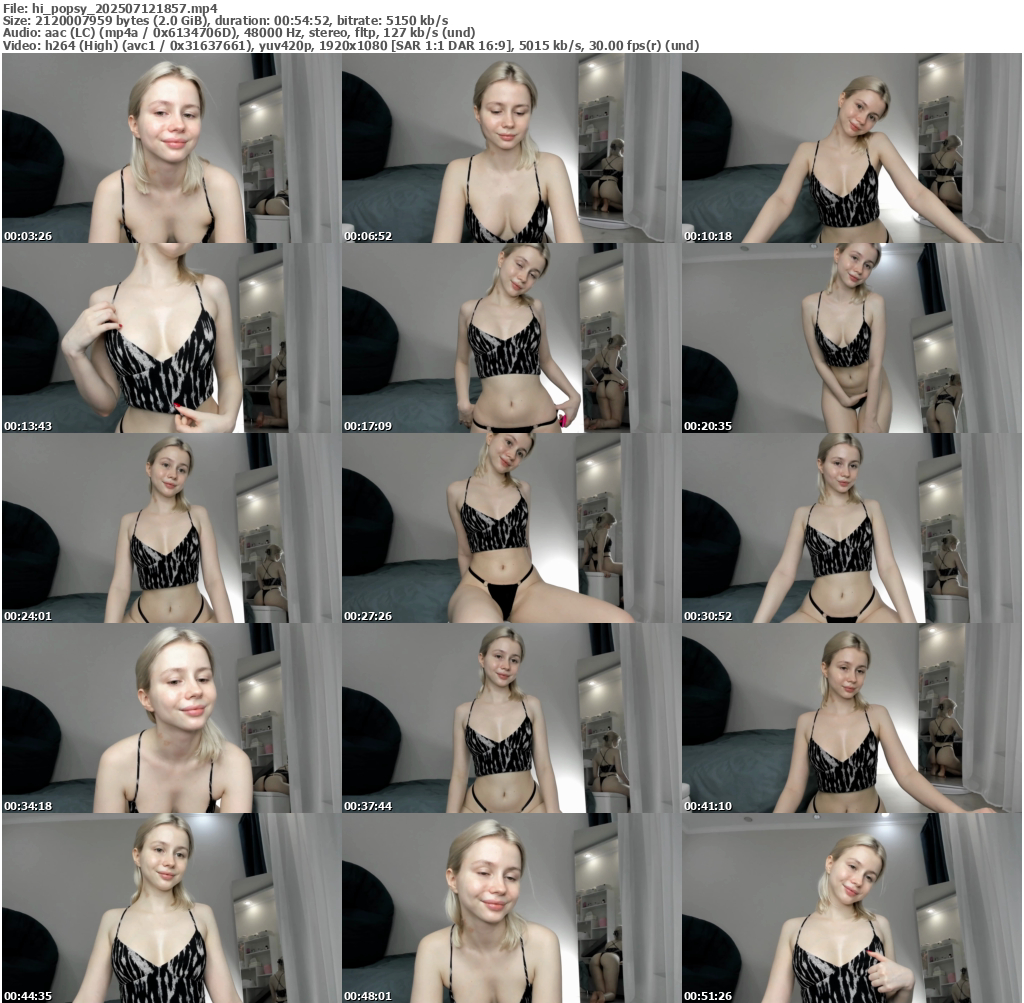
Task: Click the thumbnail at 00:10:18
Action: (x=851, y=148)
